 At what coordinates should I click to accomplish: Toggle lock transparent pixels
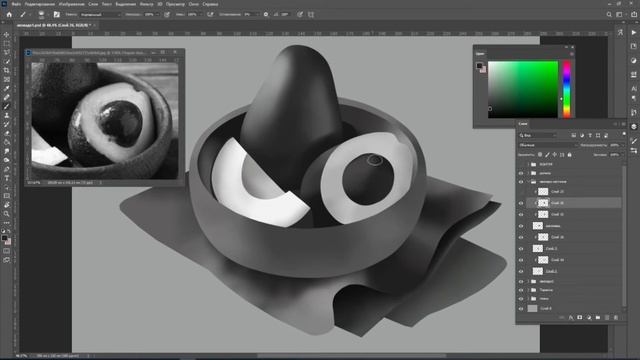point(540,155)
